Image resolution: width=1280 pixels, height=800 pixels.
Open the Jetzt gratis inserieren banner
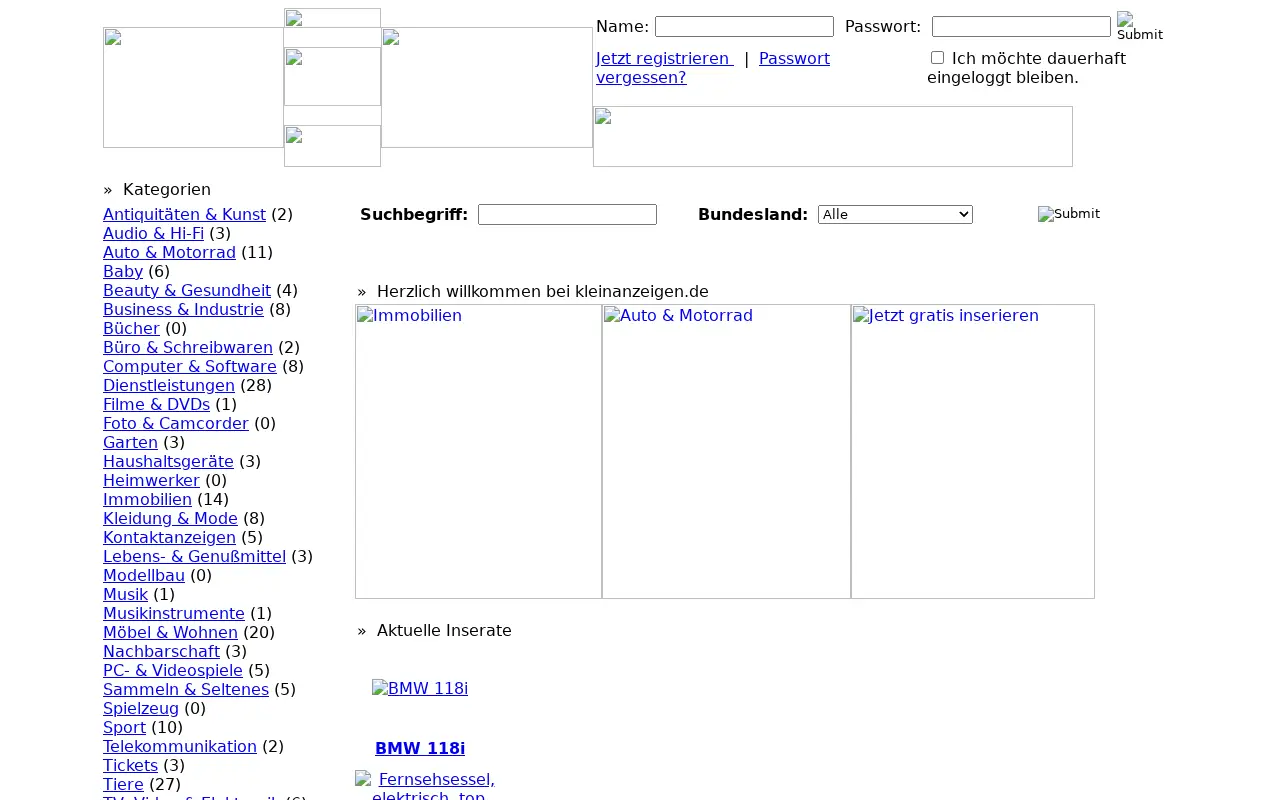click(973, 451)
